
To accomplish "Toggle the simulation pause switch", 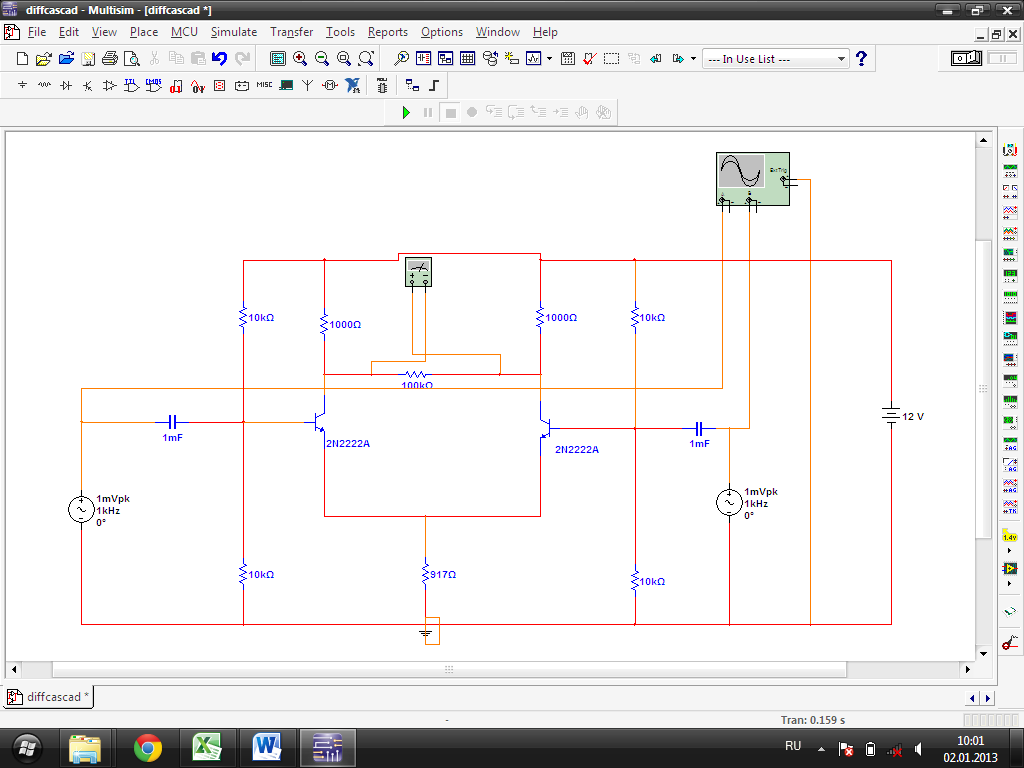I will 1002,59.
